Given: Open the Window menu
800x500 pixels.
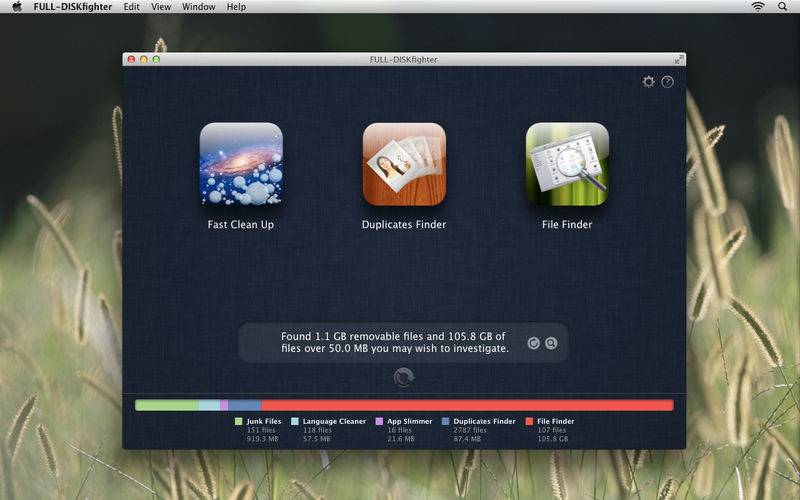Looking at the screenshot, I should [x=198, y=7].
